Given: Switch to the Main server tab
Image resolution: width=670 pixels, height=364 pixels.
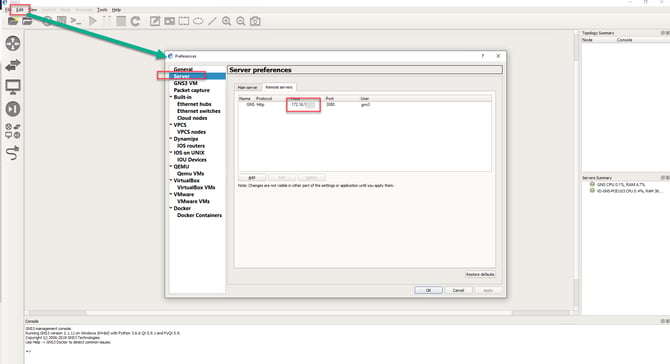Looking at the screenshot, I should (x=247, y=87).
